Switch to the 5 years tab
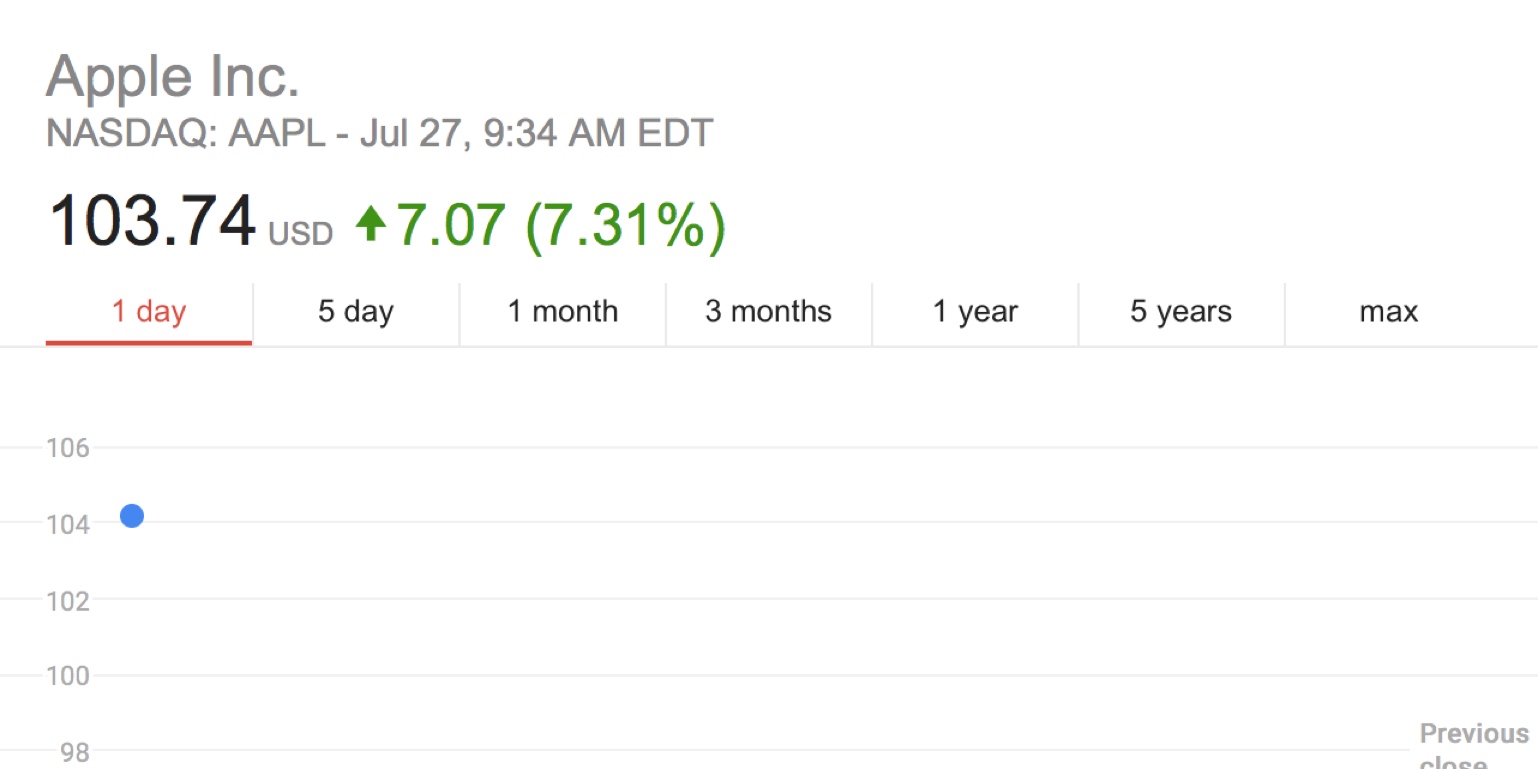The height and width of the screenshot is (769, 1538). 1181,312
